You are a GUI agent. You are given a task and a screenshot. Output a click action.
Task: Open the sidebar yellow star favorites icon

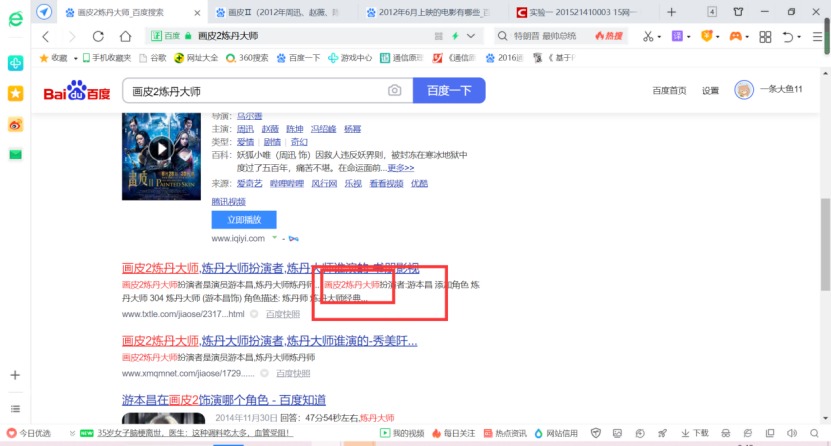(15, 94)
